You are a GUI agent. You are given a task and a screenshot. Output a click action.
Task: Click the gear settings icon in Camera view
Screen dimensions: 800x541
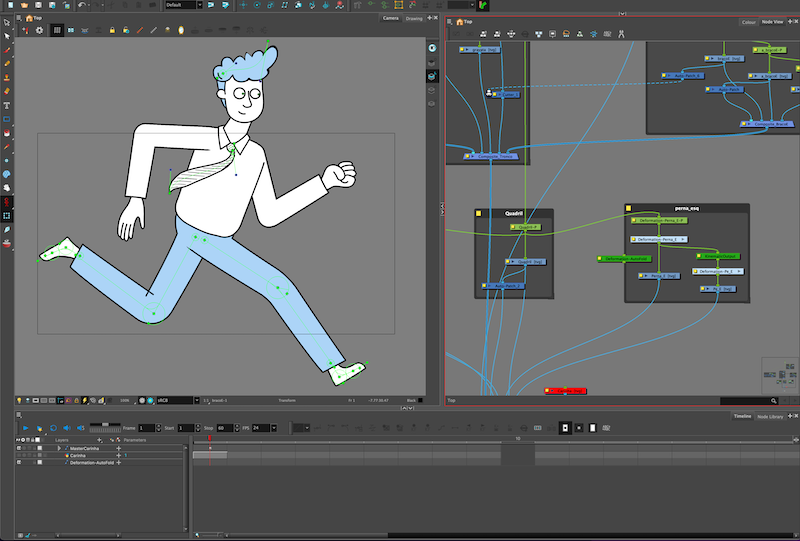39,31
